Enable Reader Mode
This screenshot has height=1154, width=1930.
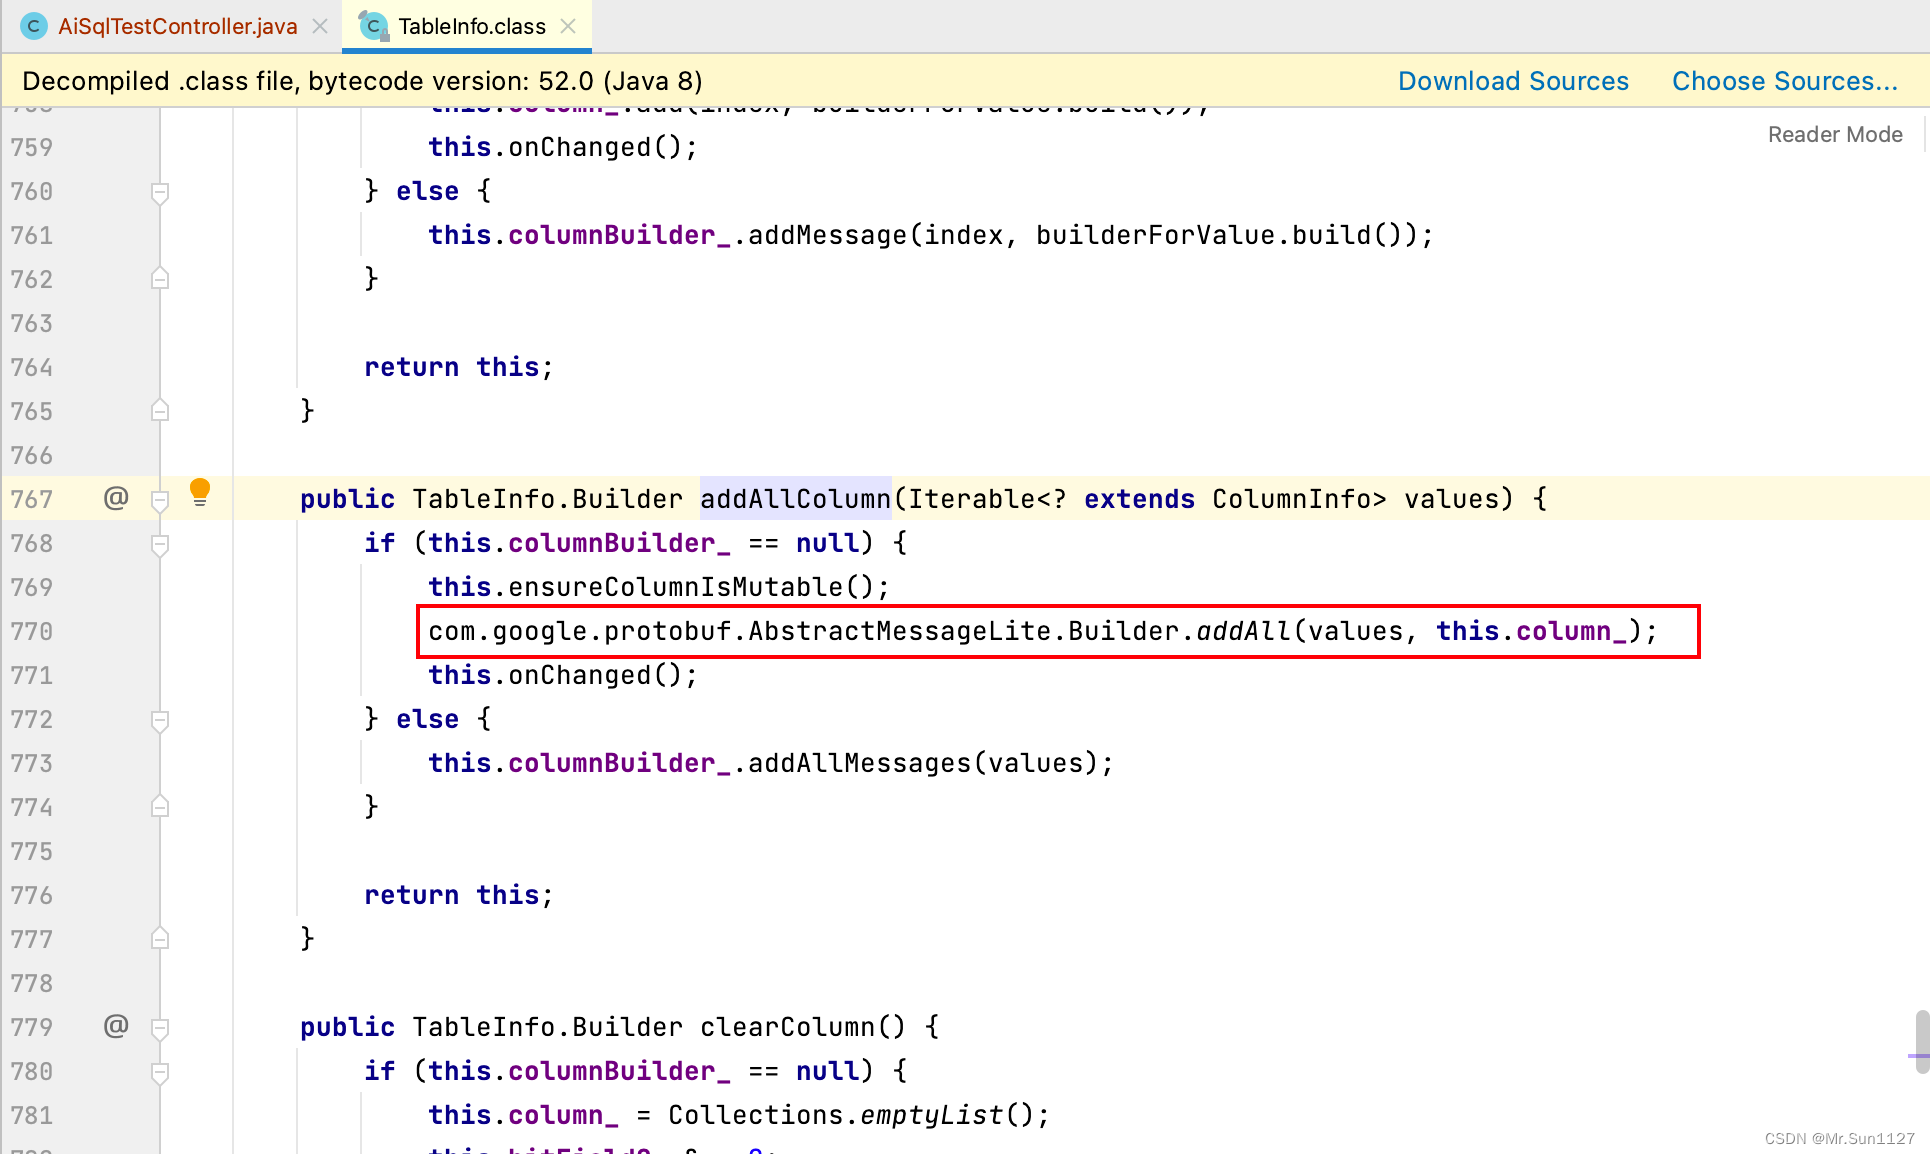pyautogui.click(x=1834, y=133)
